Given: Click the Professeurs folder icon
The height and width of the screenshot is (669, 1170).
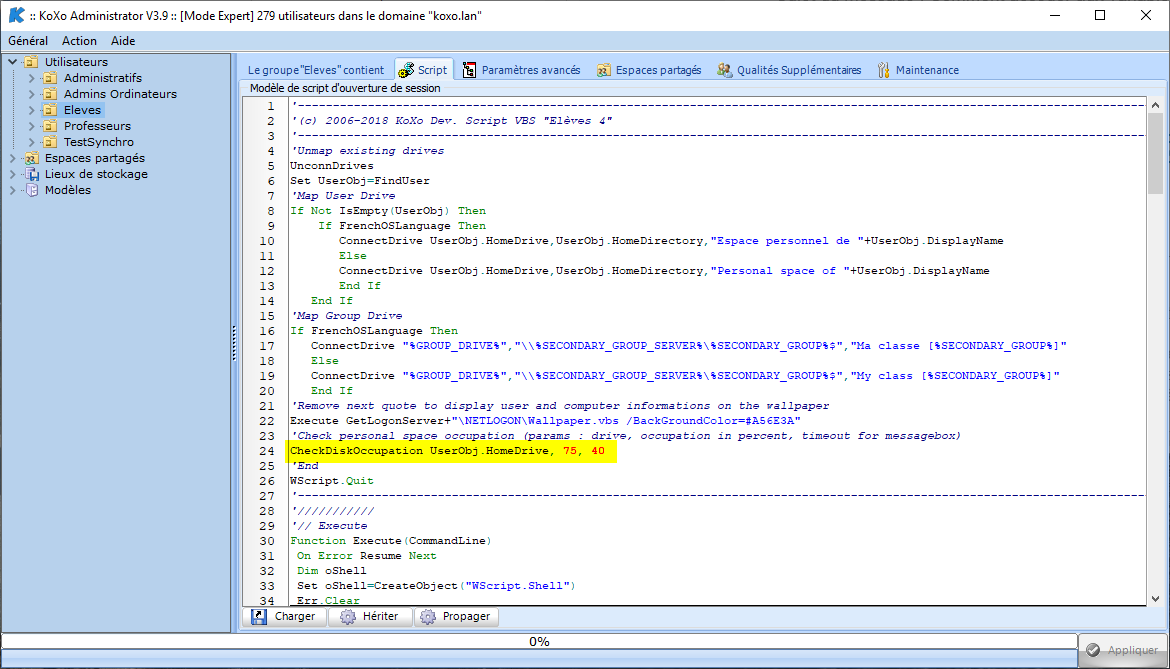Looking at the screenshot, I should (x=50, y=126).
